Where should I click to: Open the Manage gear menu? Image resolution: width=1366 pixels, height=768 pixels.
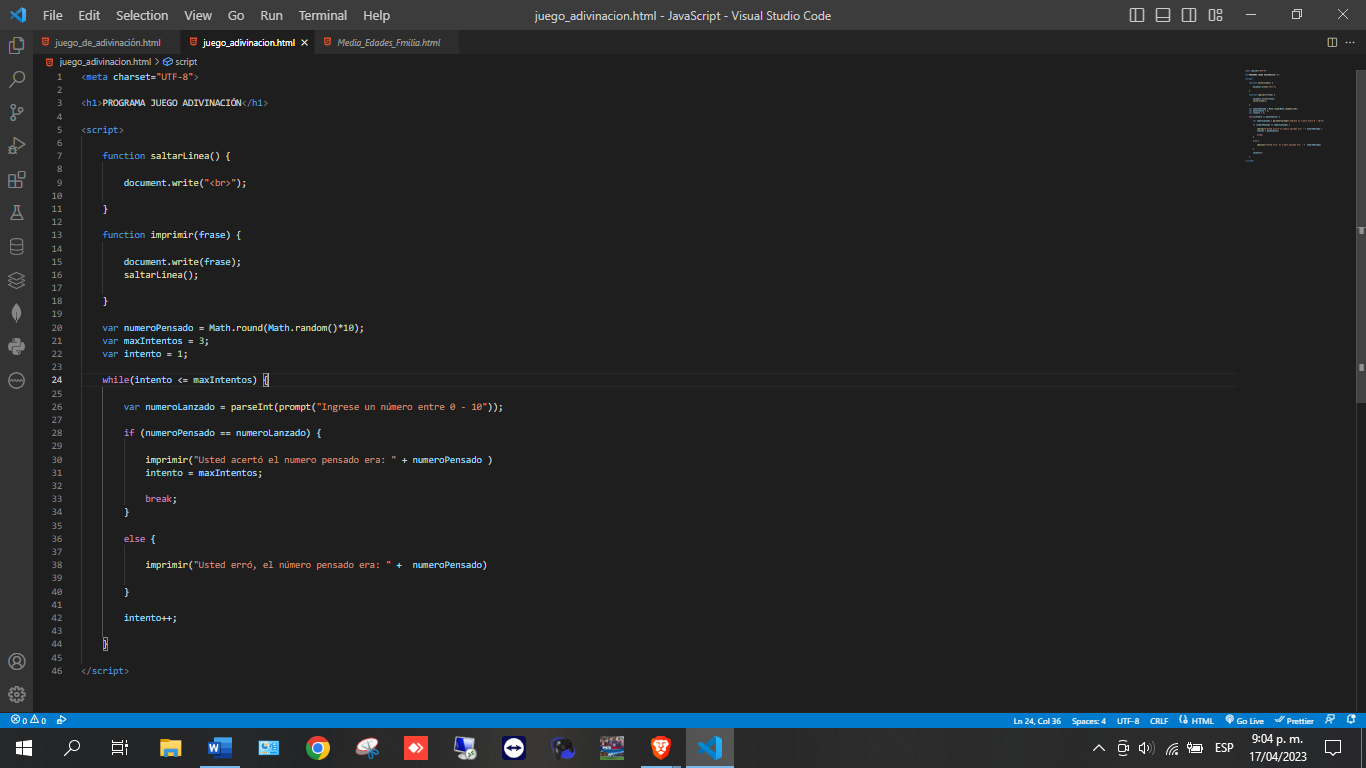16,694
